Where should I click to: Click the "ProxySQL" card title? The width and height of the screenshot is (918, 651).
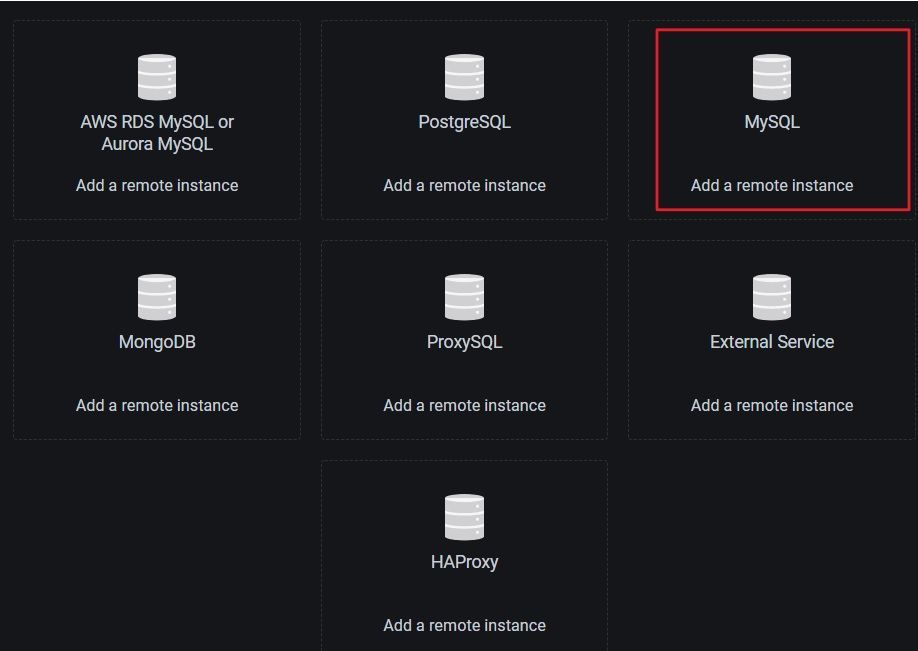click(x=464, y=342)
